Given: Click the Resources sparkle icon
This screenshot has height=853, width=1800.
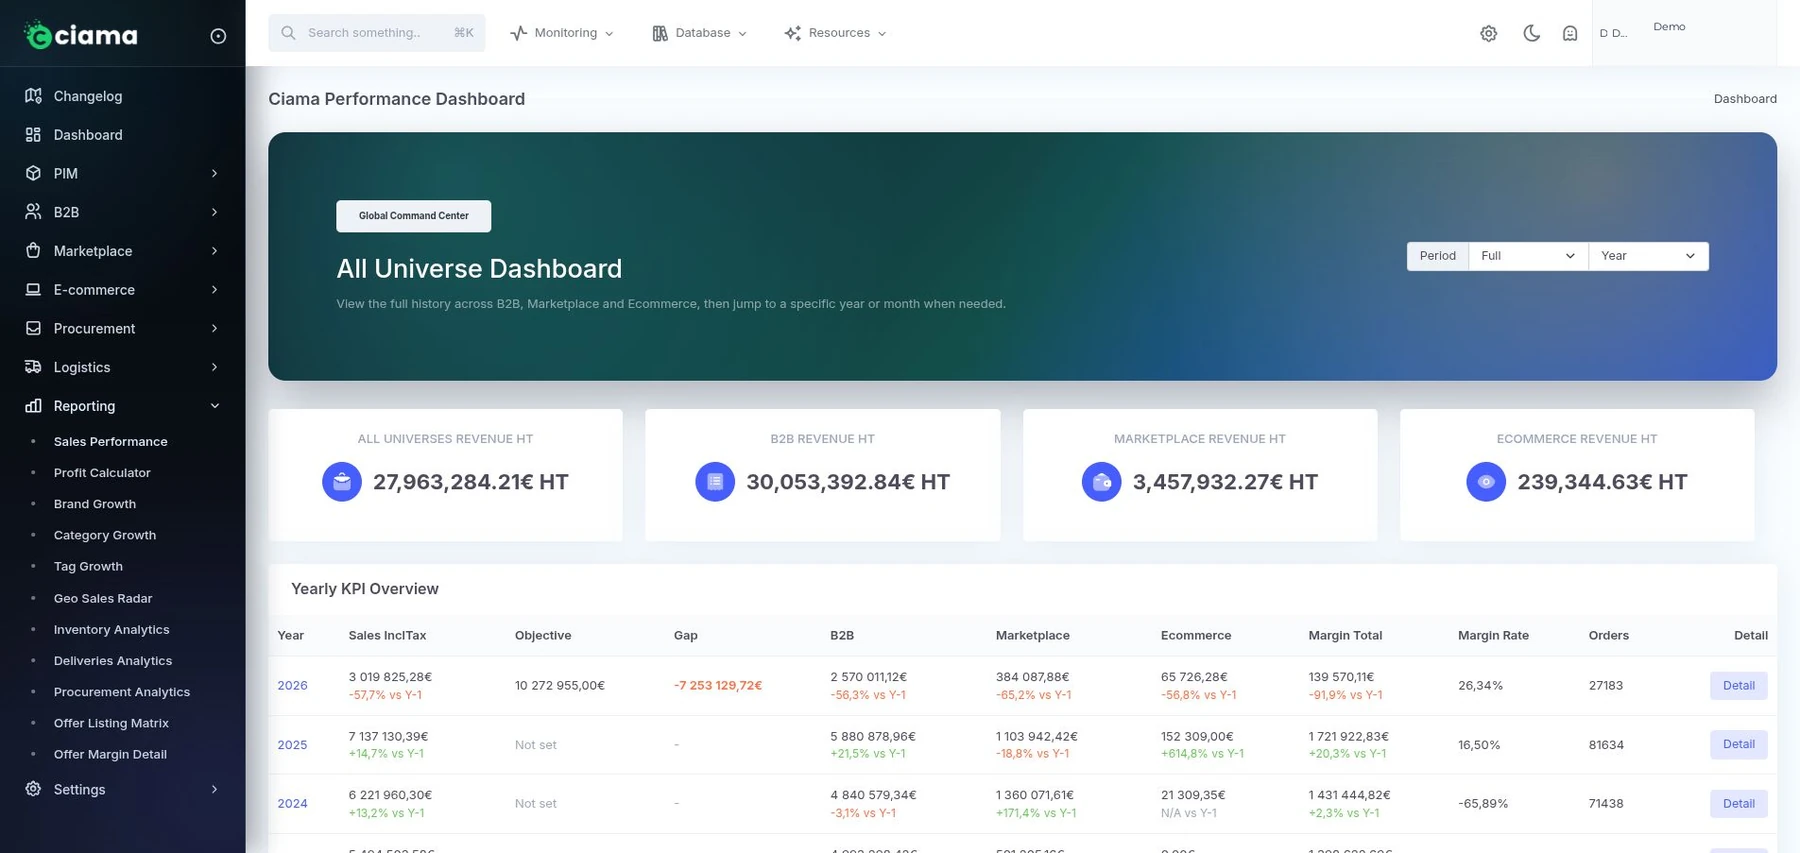Looking at the screenshot, I should point(793,33).
